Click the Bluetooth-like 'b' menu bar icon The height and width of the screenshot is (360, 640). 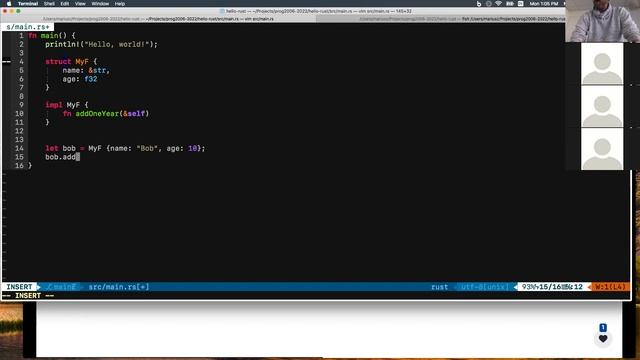(479, 4)
